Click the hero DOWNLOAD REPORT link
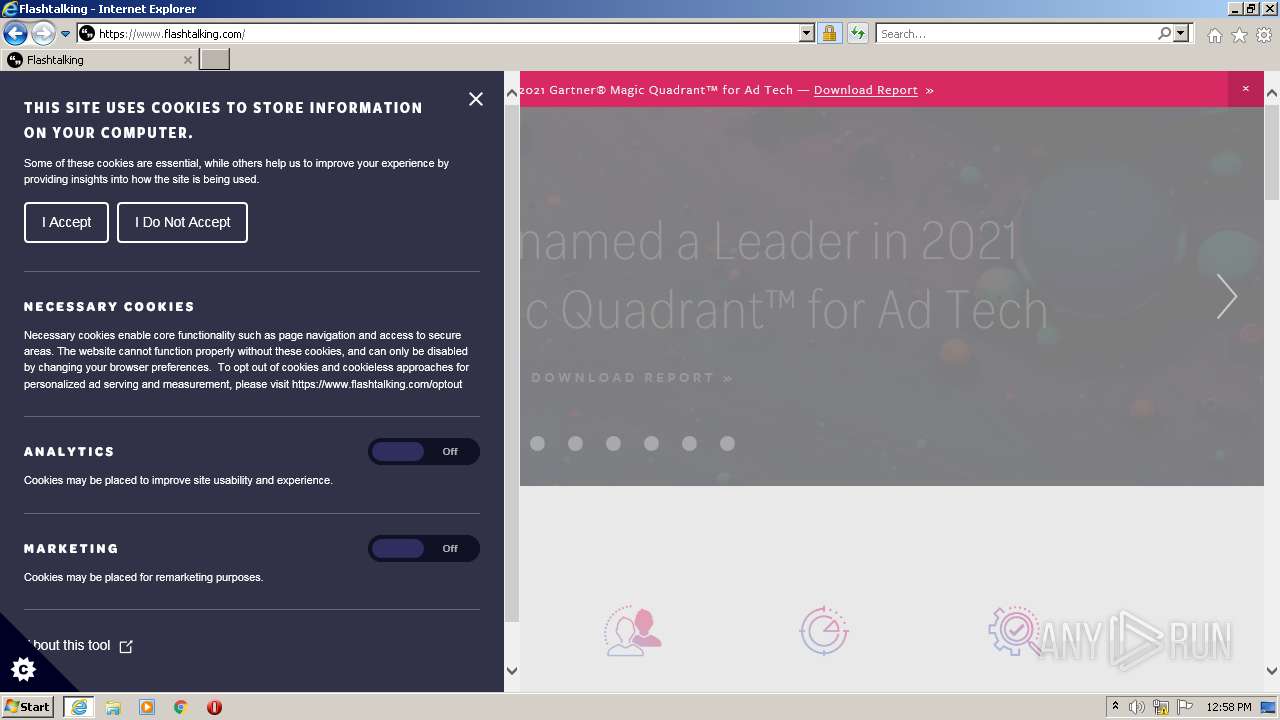 (x=632, y=378)
